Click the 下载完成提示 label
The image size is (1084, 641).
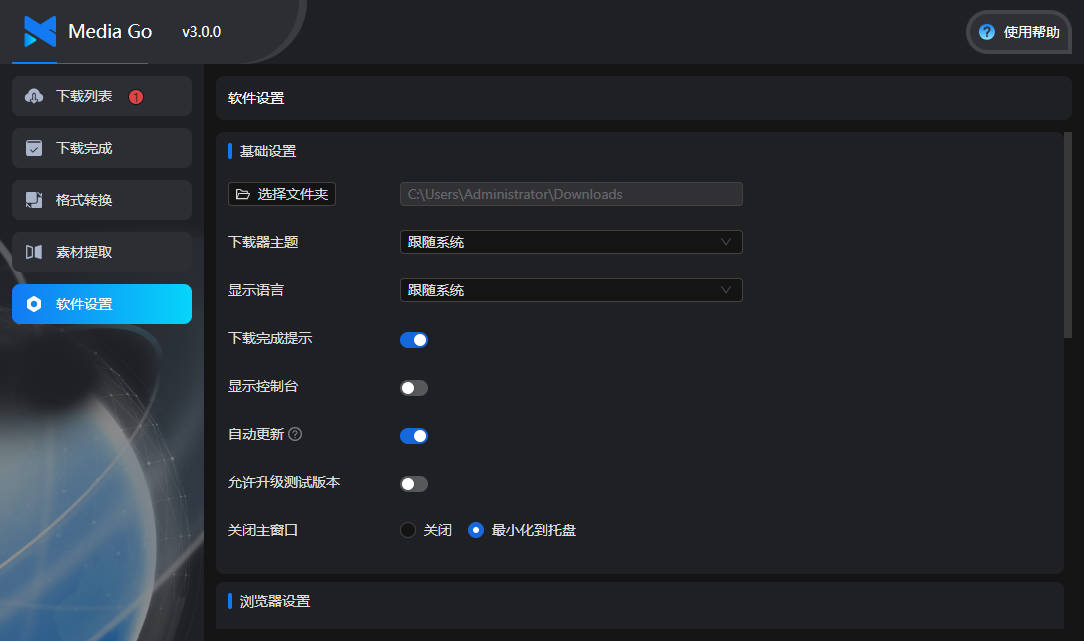click(270, 338)
